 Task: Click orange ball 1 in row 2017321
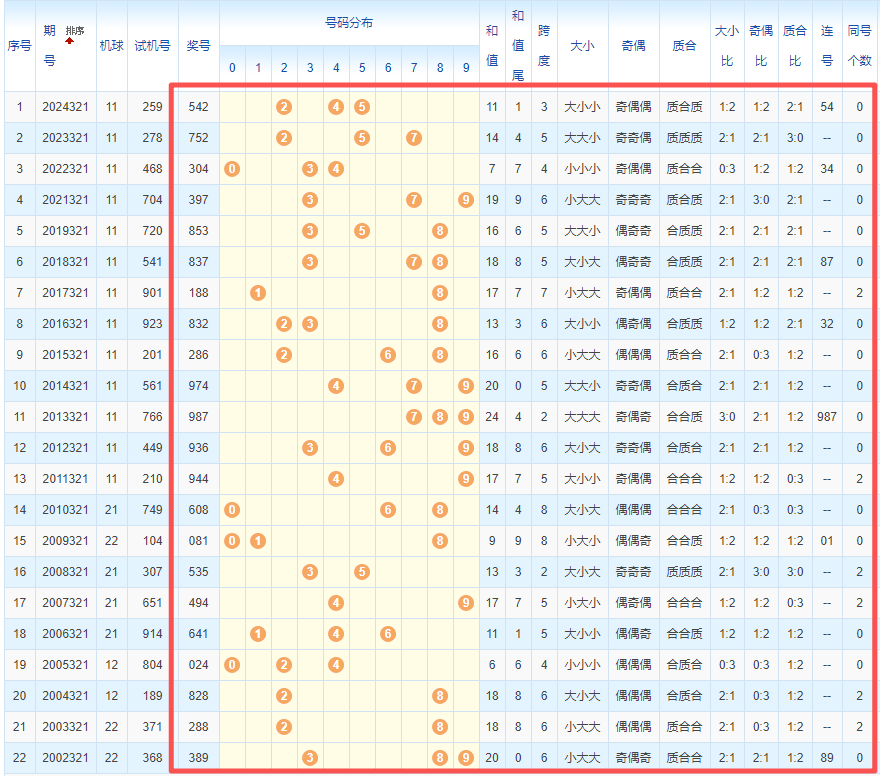point(258,293)
